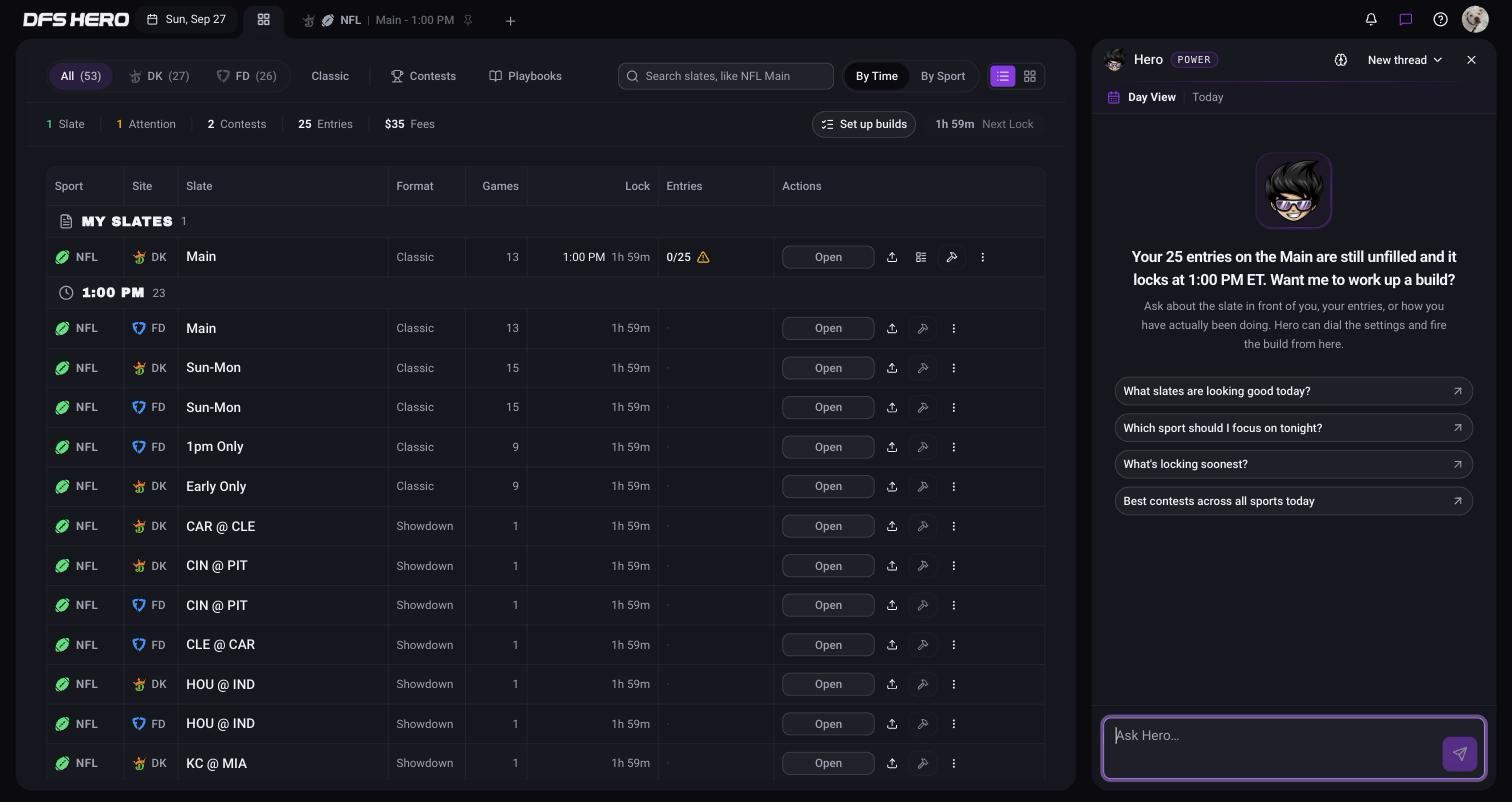This screenshot has width=1512, height=802.
Task: Select the Classic format filter
Action: point(330,76)
